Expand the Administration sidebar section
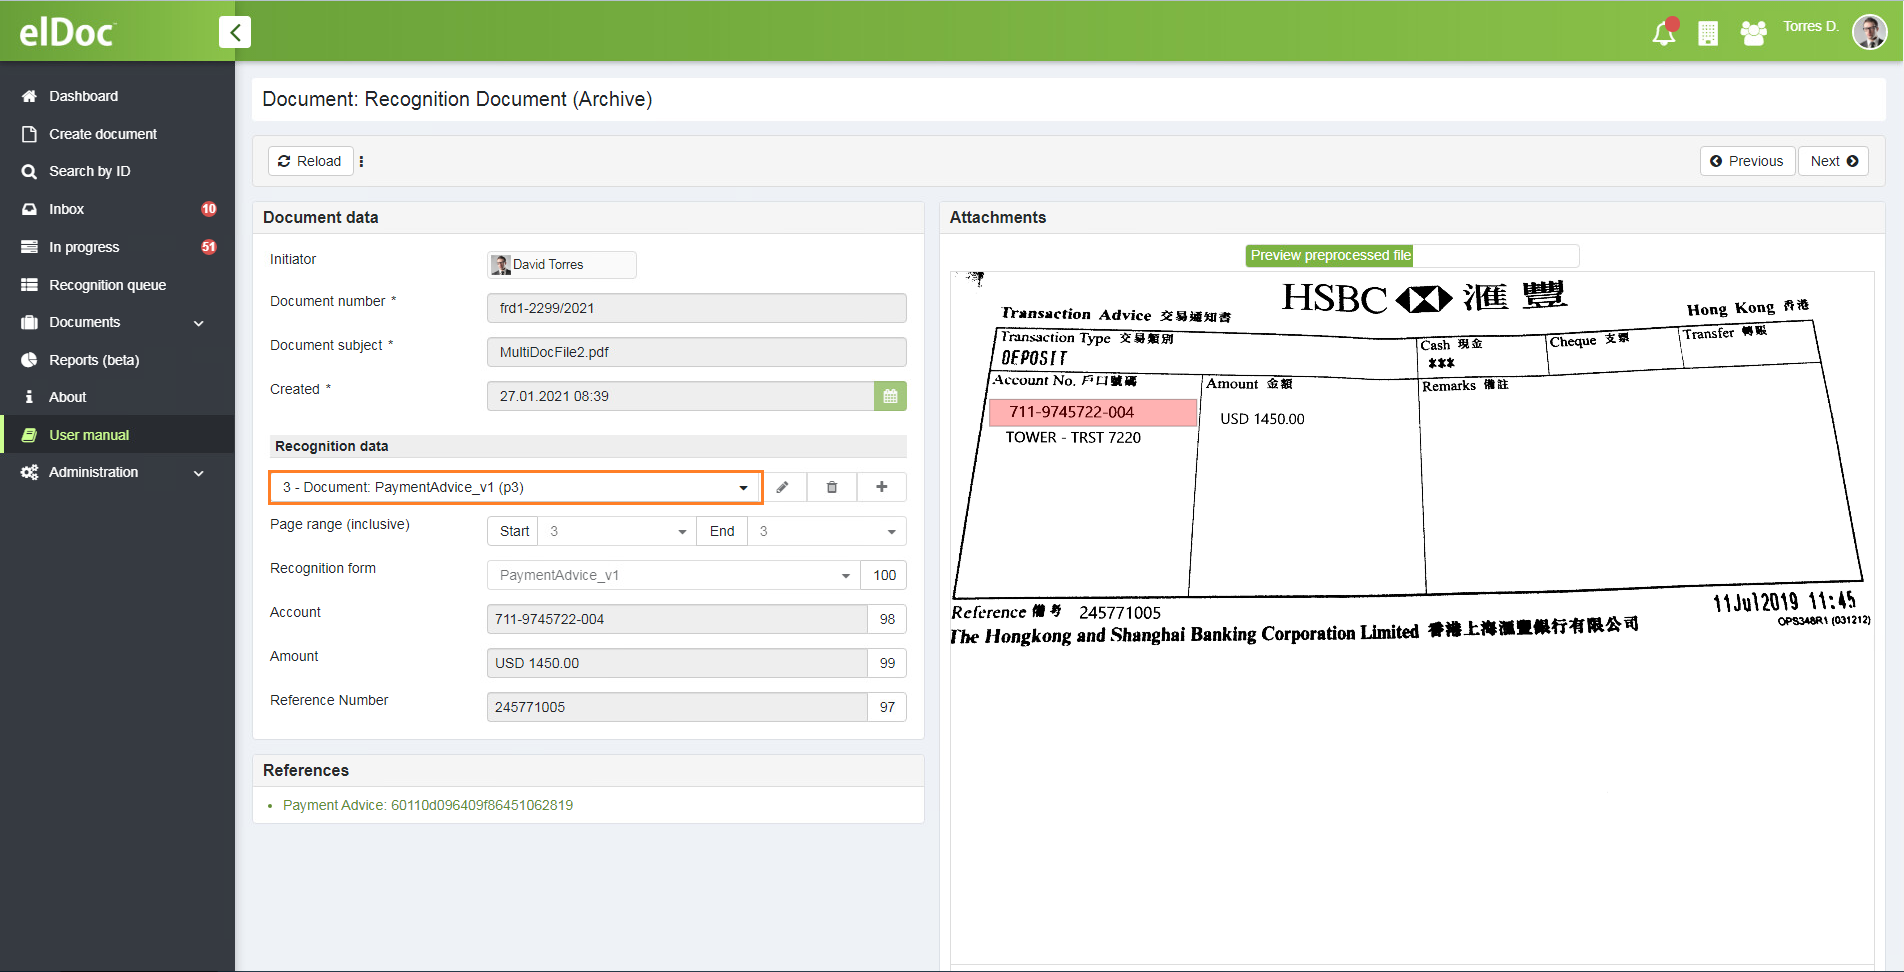 [x=94, y=472]
